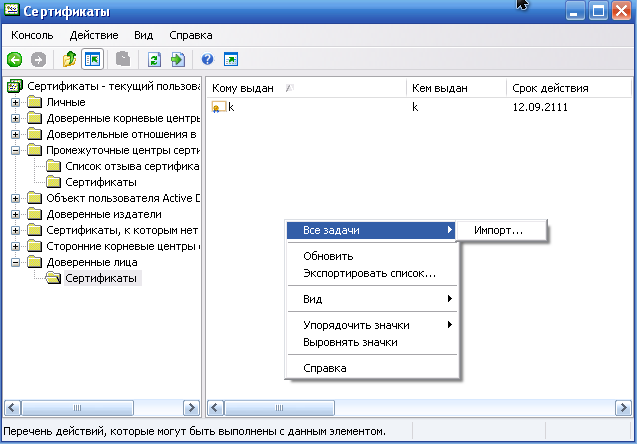The height and width of the screenshot is (444, 637).
Task: Sort by Кем выдан column header
Action: tap(457, 88)
